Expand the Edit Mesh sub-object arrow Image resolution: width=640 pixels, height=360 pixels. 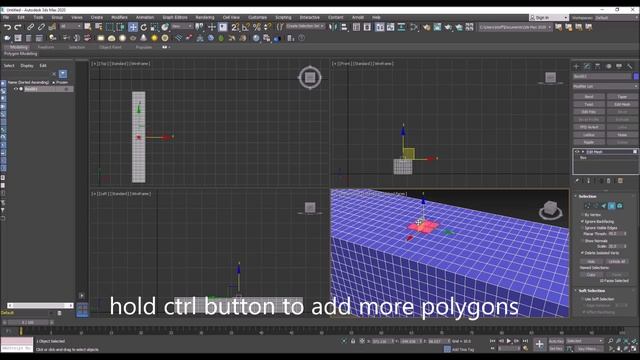(583, 152)
